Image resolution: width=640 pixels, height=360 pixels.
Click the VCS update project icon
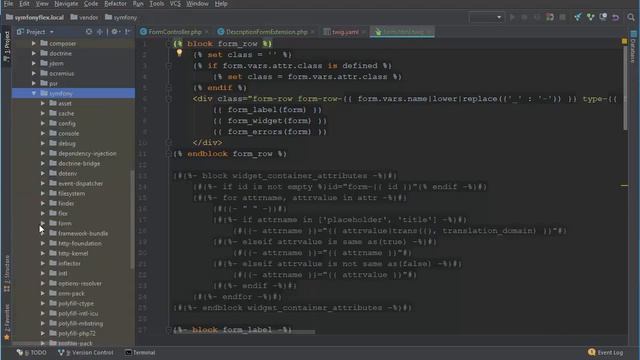[578, 17]
